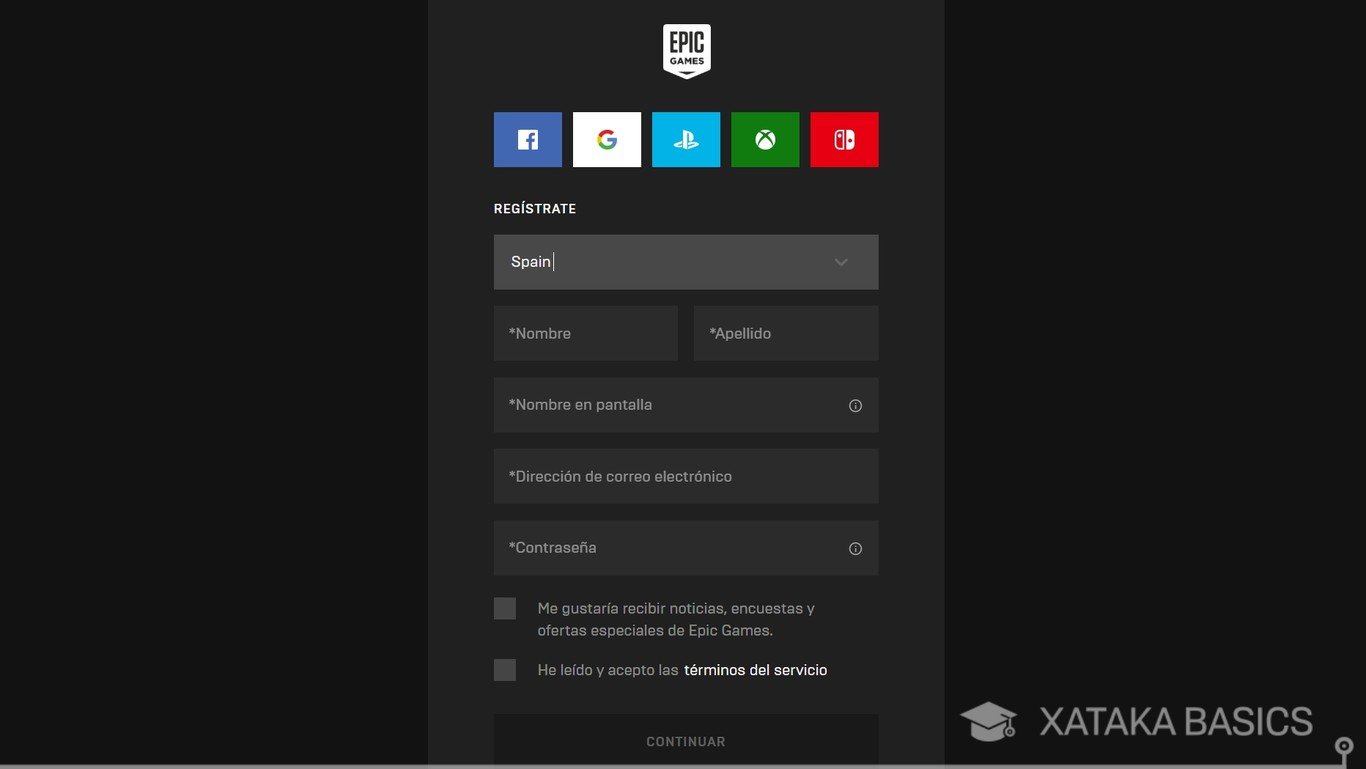The image size is (1366, 769).
Task: Click the Epic Games logo
Action: (686, 51)
